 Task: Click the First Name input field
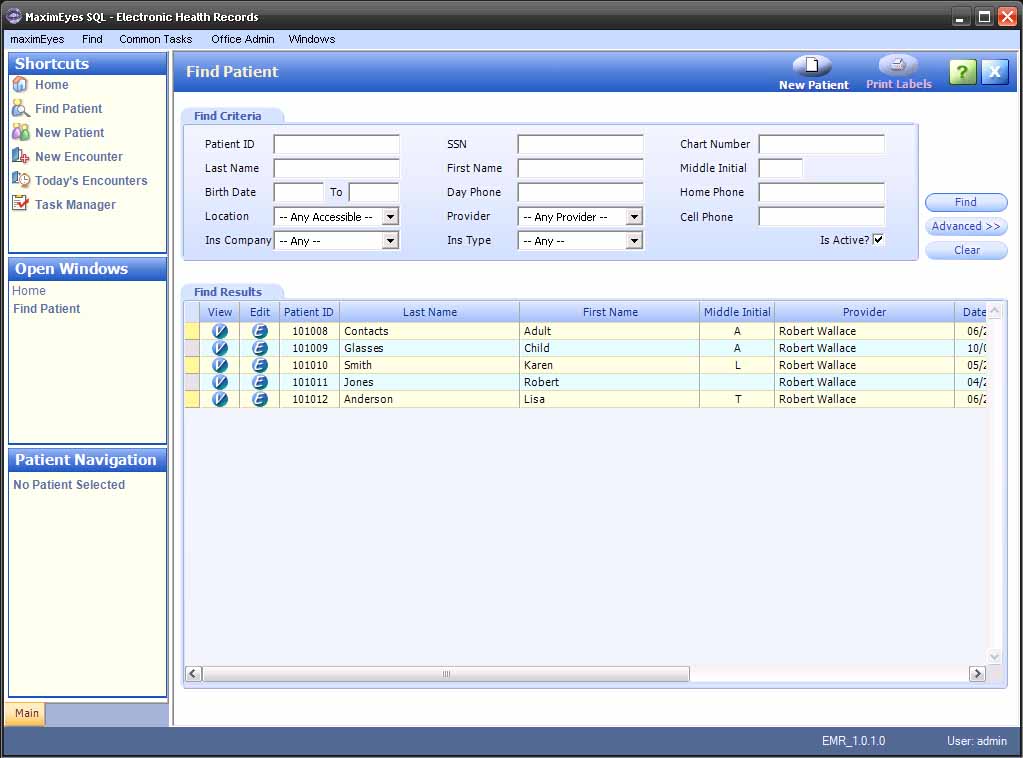[580, 168]
